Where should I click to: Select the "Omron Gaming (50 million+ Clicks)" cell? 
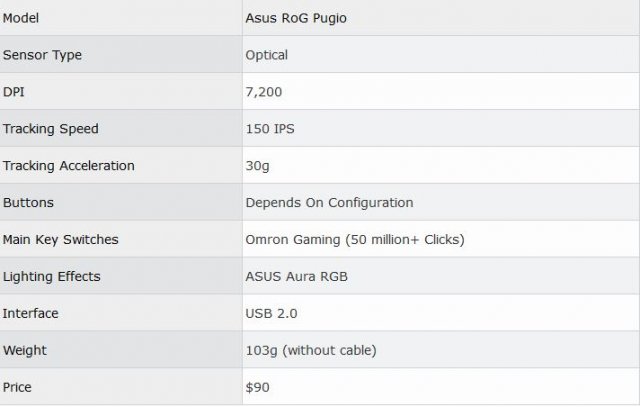[x=355, y=240]
